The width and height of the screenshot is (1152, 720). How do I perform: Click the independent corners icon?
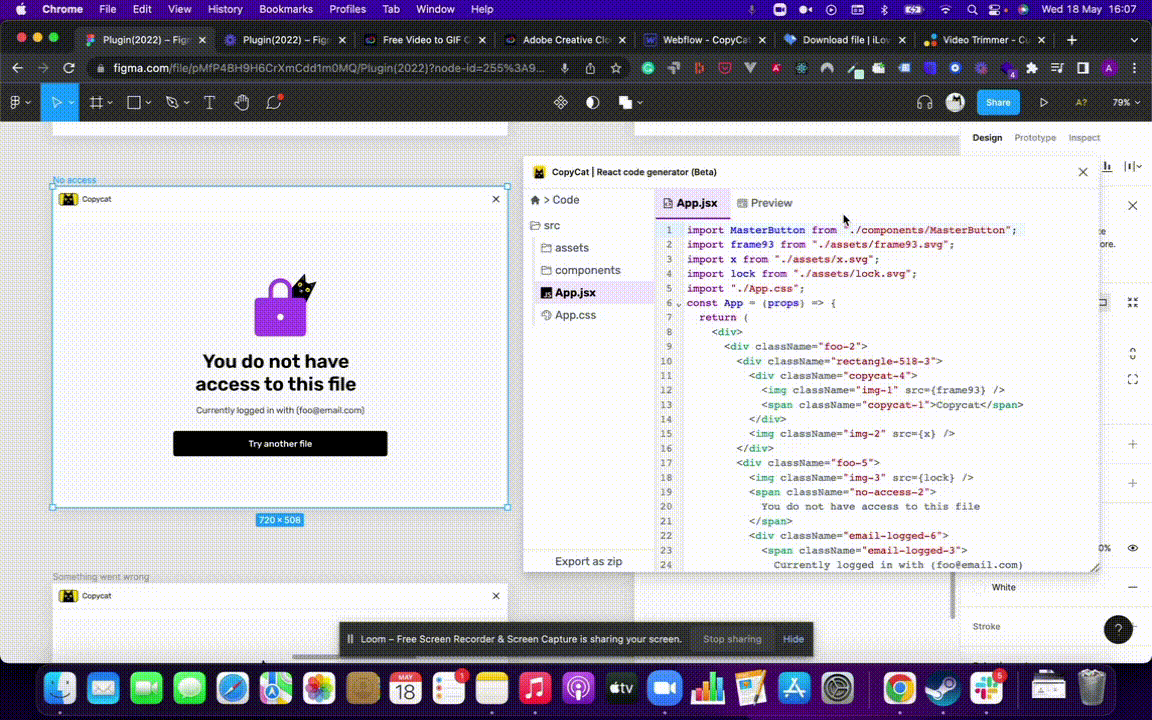pyautogui.click(x=1133, y=379)
